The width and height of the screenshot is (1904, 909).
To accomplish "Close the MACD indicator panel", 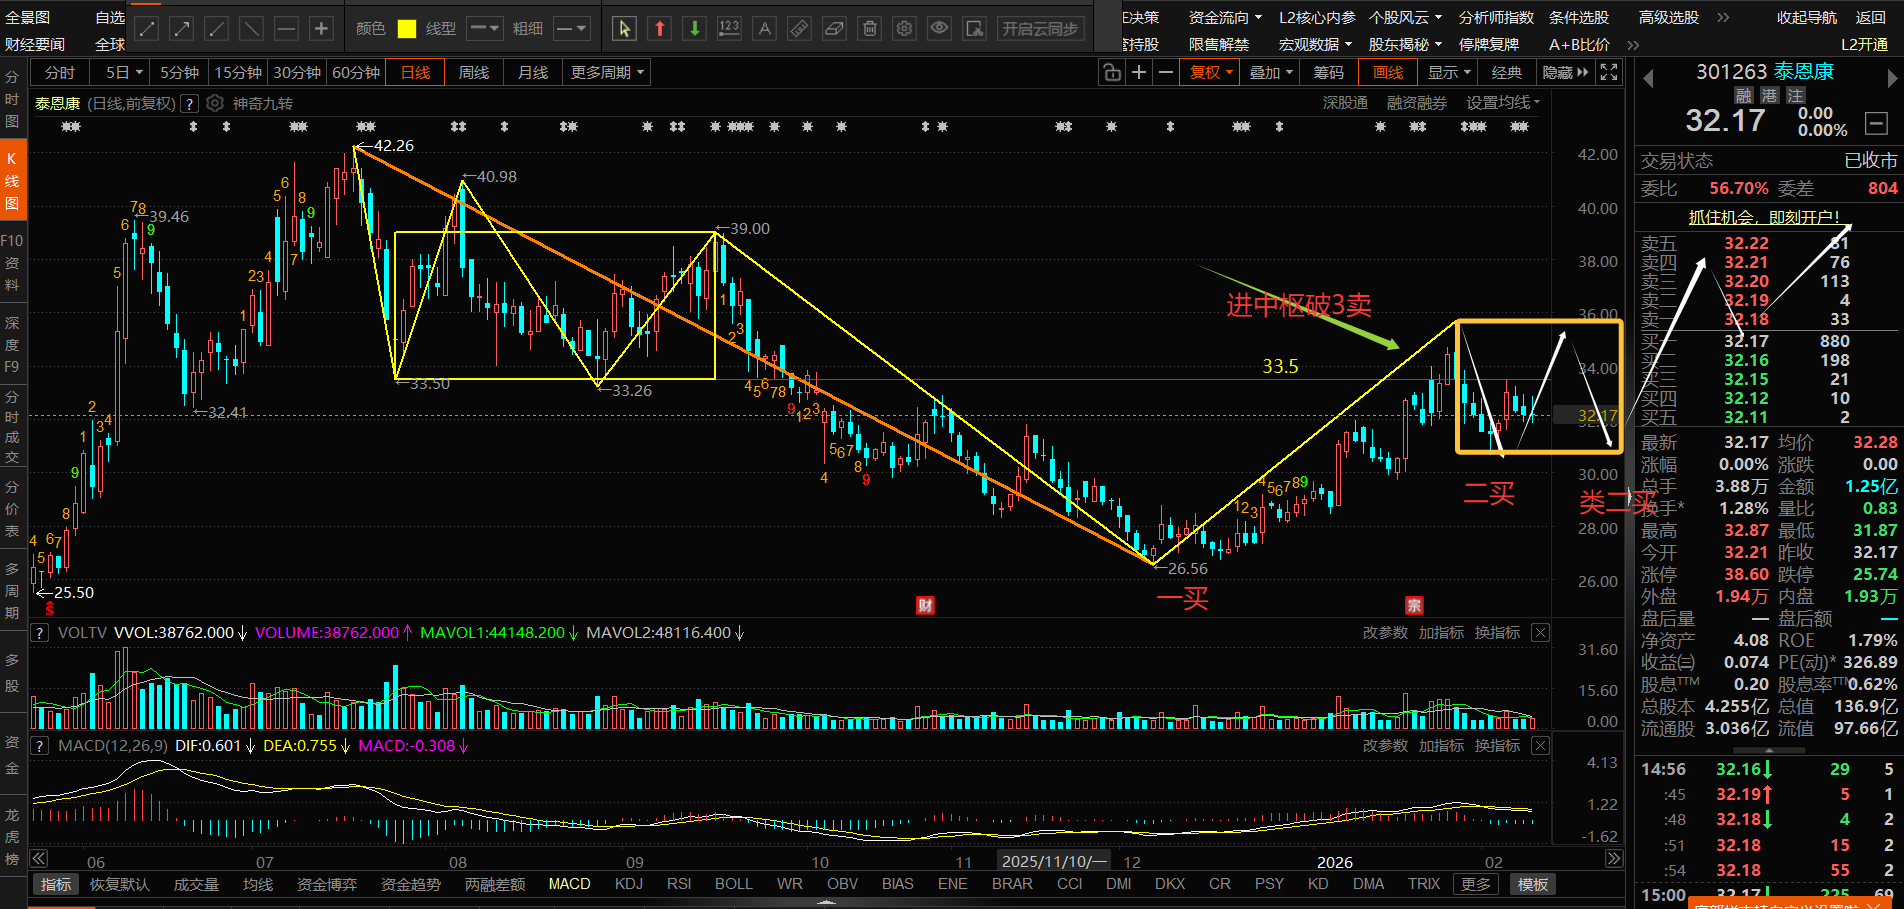I will coord(1541,745).
